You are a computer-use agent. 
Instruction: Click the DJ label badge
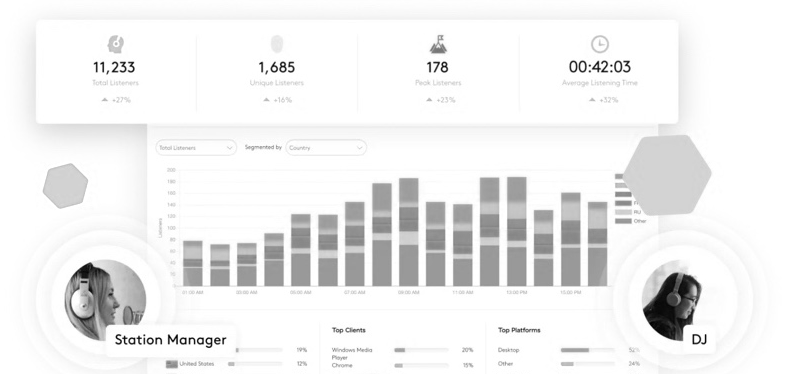point(699,340)
